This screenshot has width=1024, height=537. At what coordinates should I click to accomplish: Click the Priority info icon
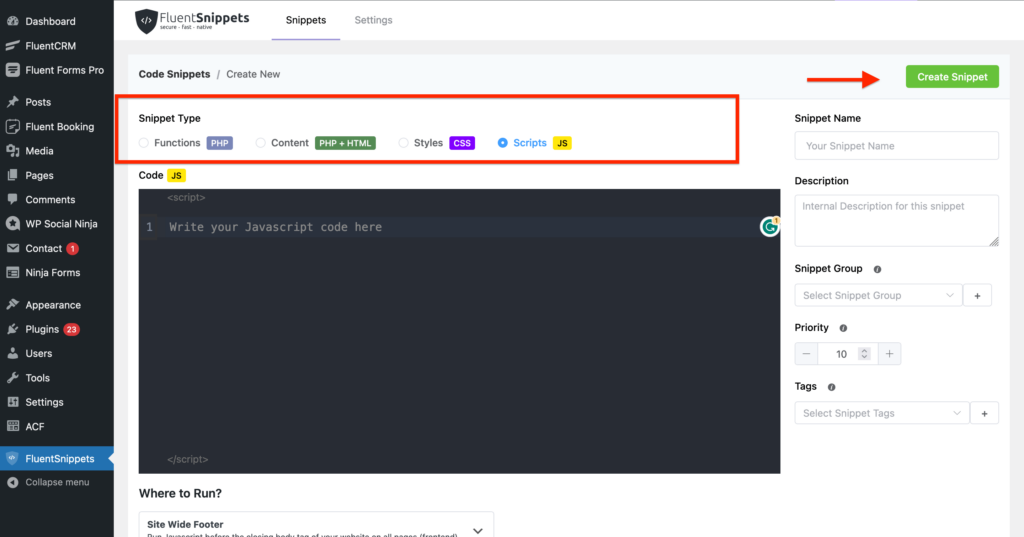(x=843, y=328)
